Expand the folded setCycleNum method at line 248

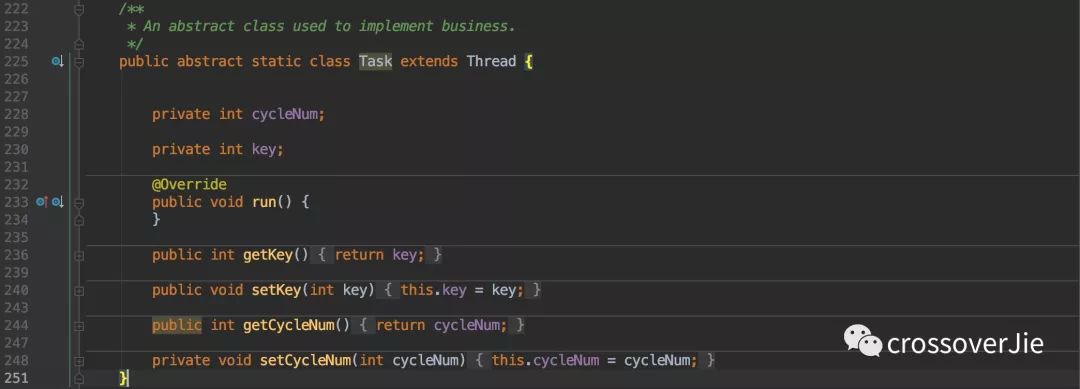pos(79,361)
